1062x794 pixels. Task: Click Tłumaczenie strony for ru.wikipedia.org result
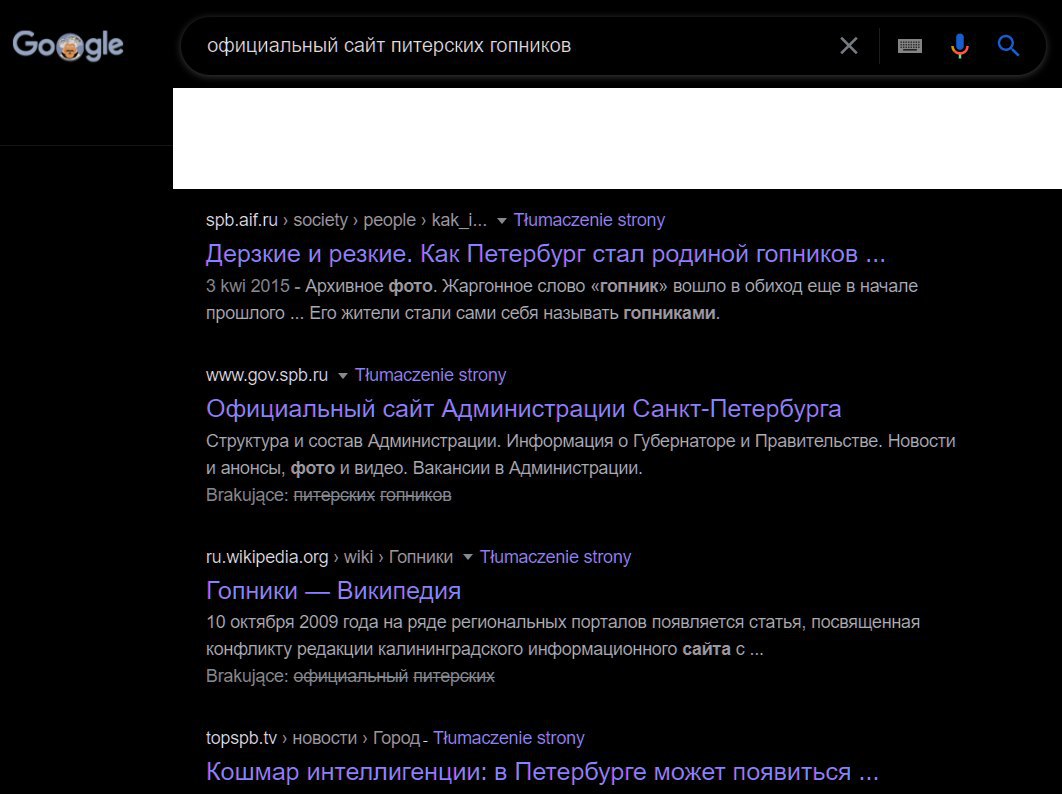555,557
